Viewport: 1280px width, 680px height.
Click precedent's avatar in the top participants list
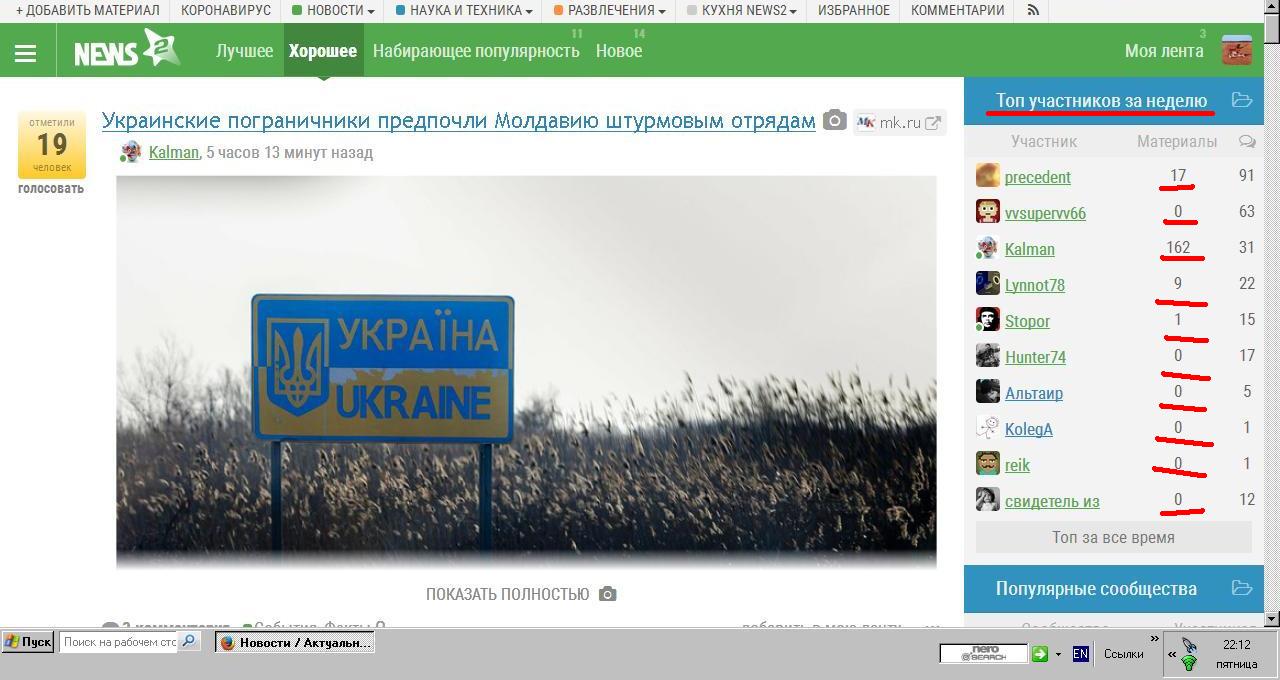[x=988, y=176]
